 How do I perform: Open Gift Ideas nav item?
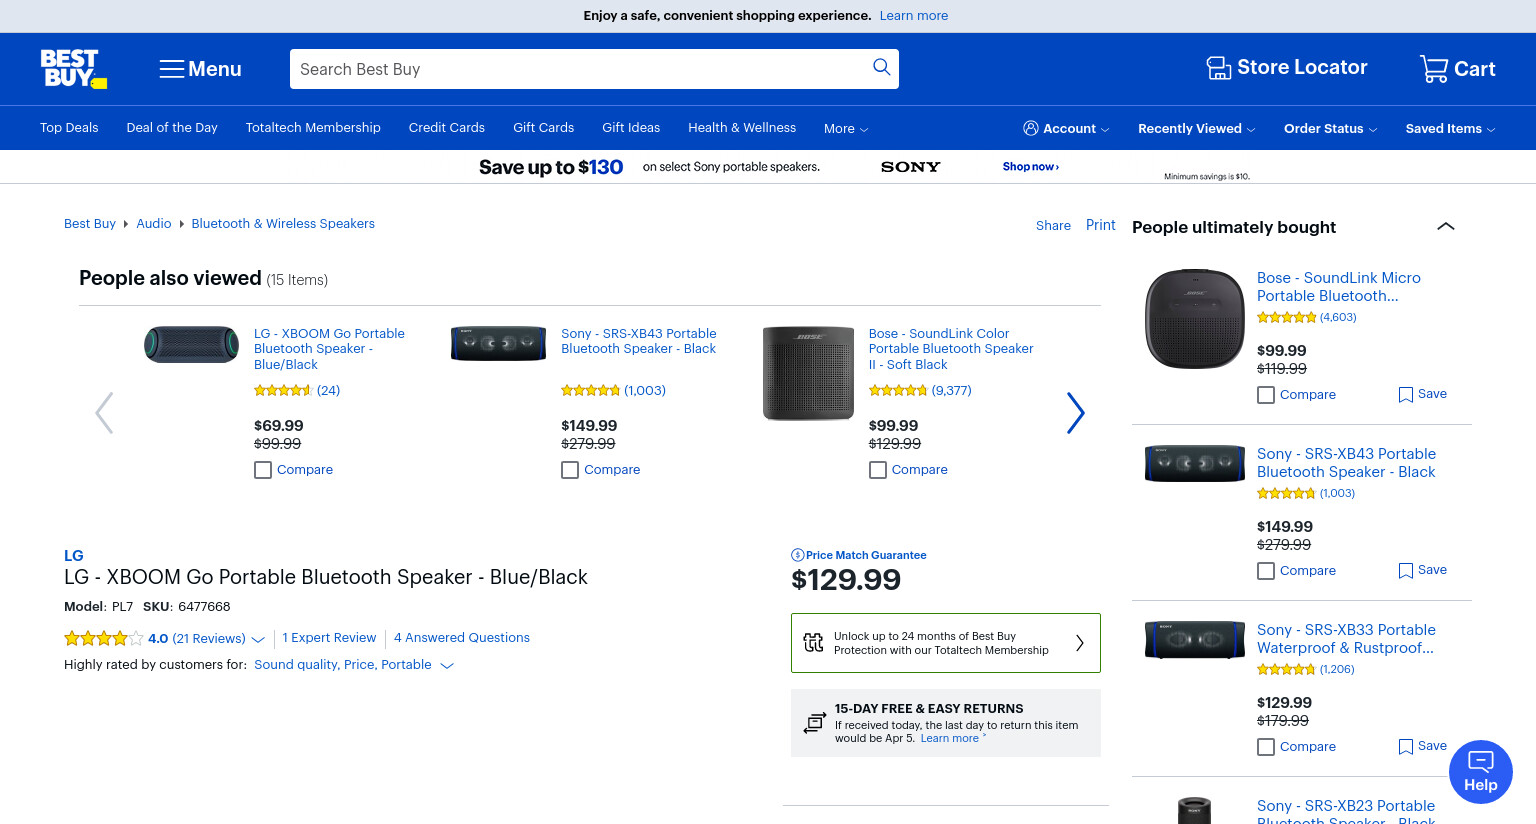coord(631,128)
